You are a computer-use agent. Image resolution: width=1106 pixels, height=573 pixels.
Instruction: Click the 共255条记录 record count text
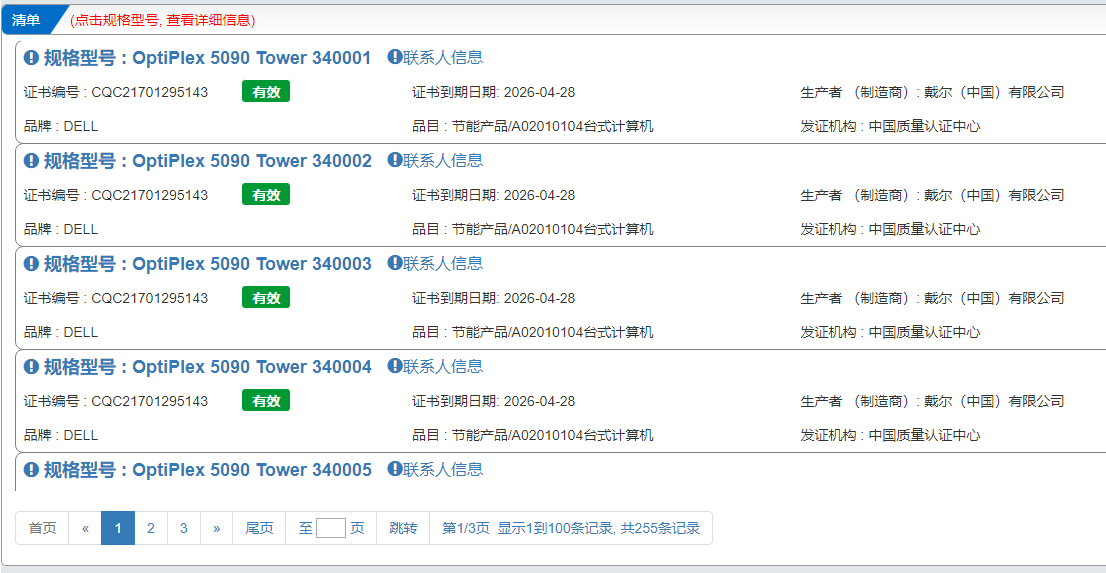(x=660, y=528)
